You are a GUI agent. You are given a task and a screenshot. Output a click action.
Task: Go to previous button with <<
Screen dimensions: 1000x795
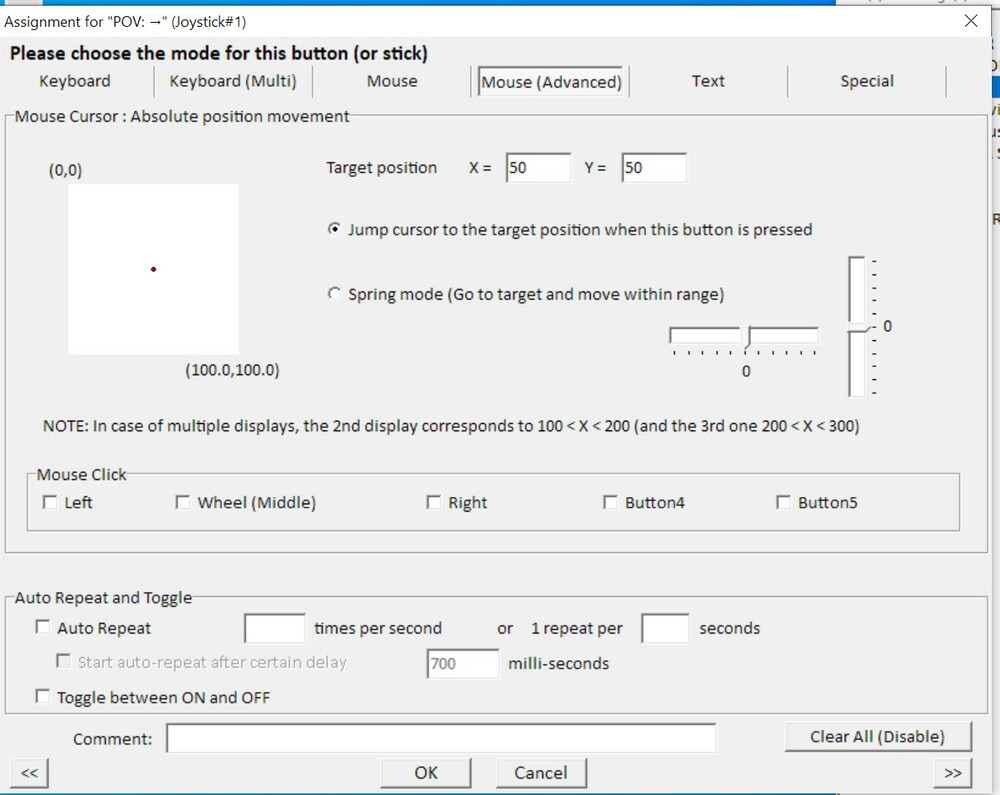click(29, 773)
